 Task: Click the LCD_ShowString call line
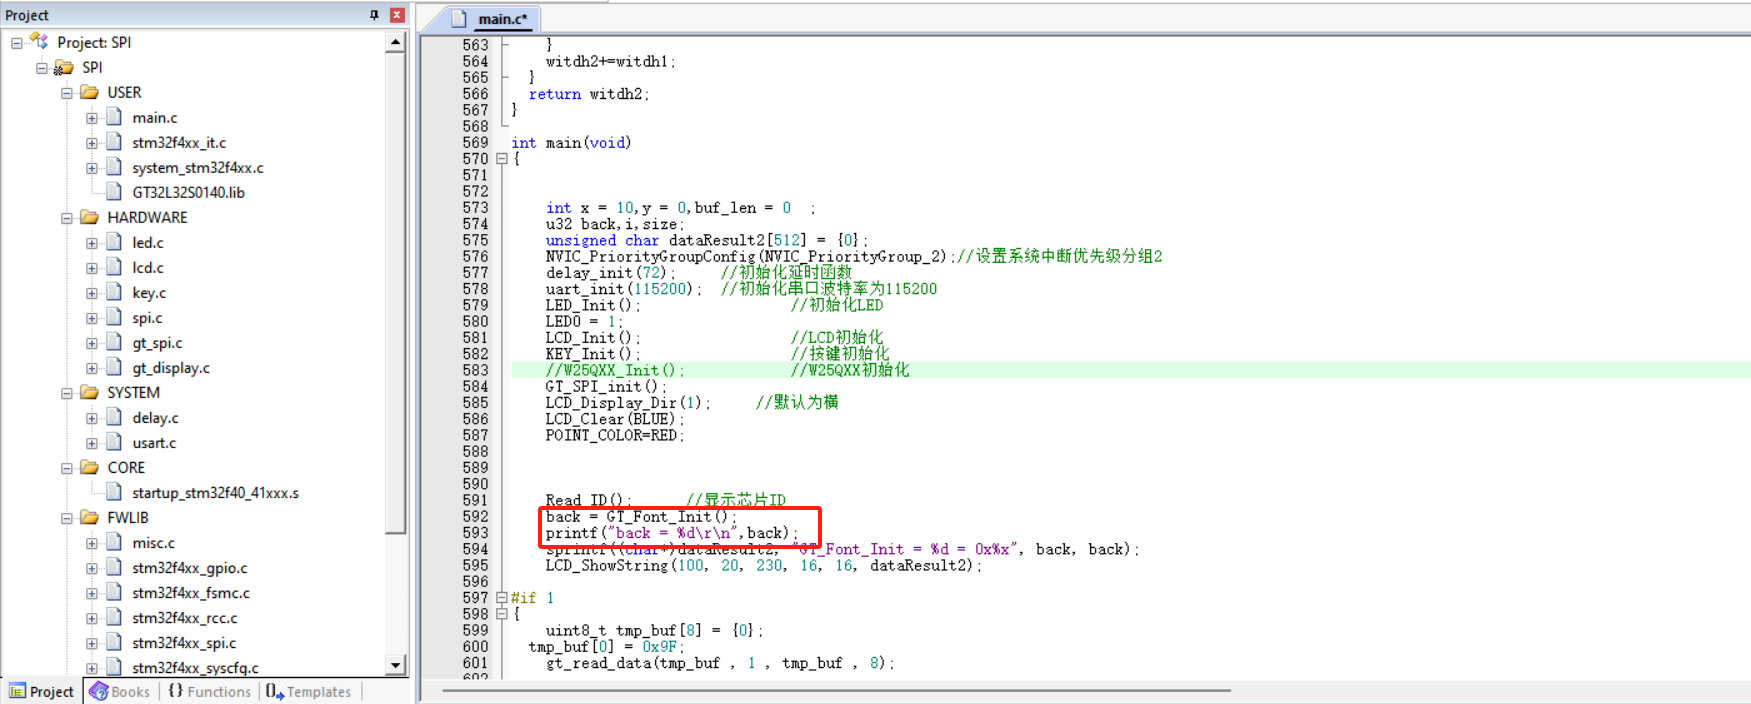pyautogui.click(x=764, y=565)
